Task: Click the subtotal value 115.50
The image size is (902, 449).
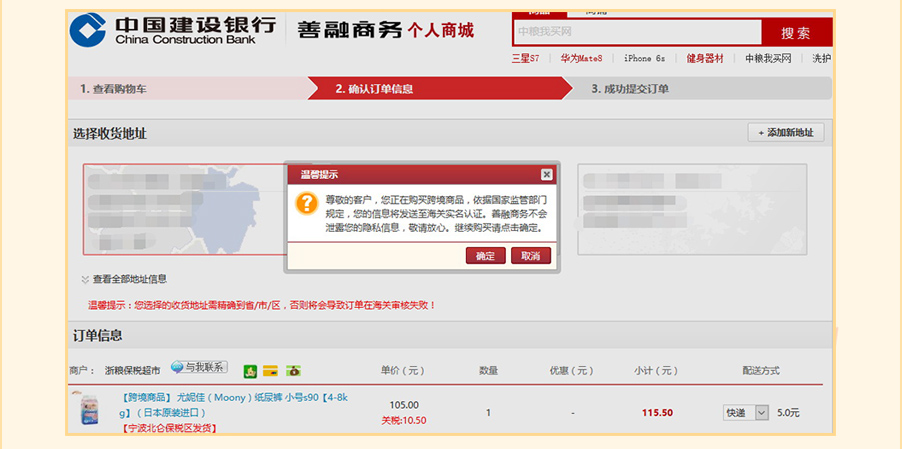Action: pyautogui.click(x=658, y=413)
